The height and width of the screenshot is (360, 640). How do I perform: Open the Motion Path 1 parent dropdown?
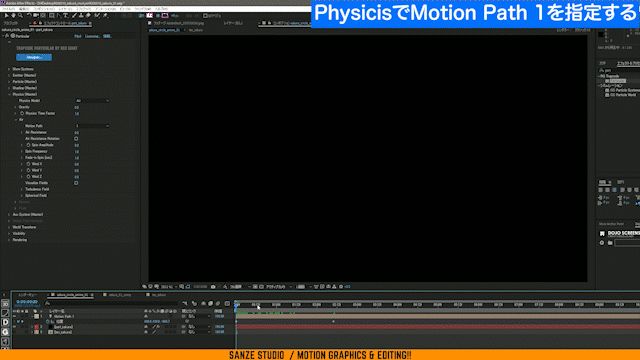[x=199, y=316]
